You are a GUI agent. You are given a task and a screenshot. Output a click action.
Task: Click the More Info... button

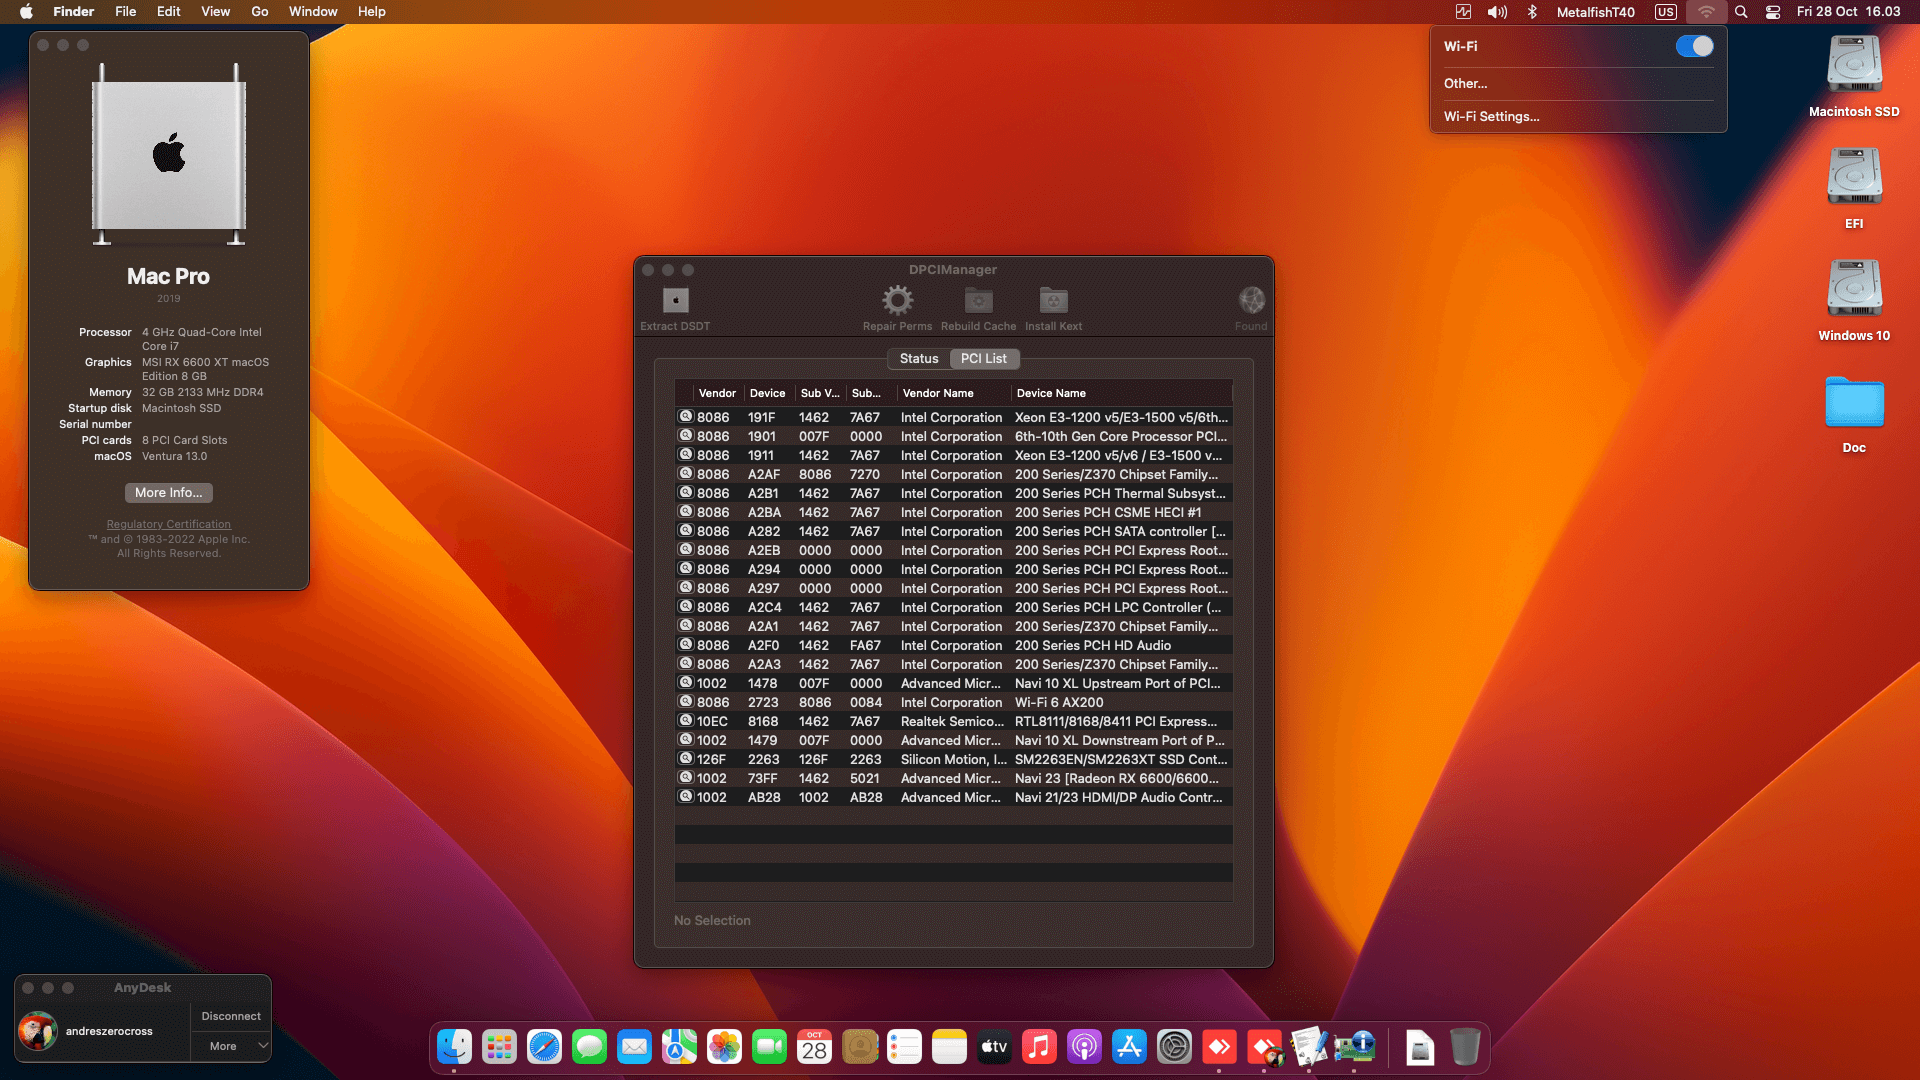(168, 493)
